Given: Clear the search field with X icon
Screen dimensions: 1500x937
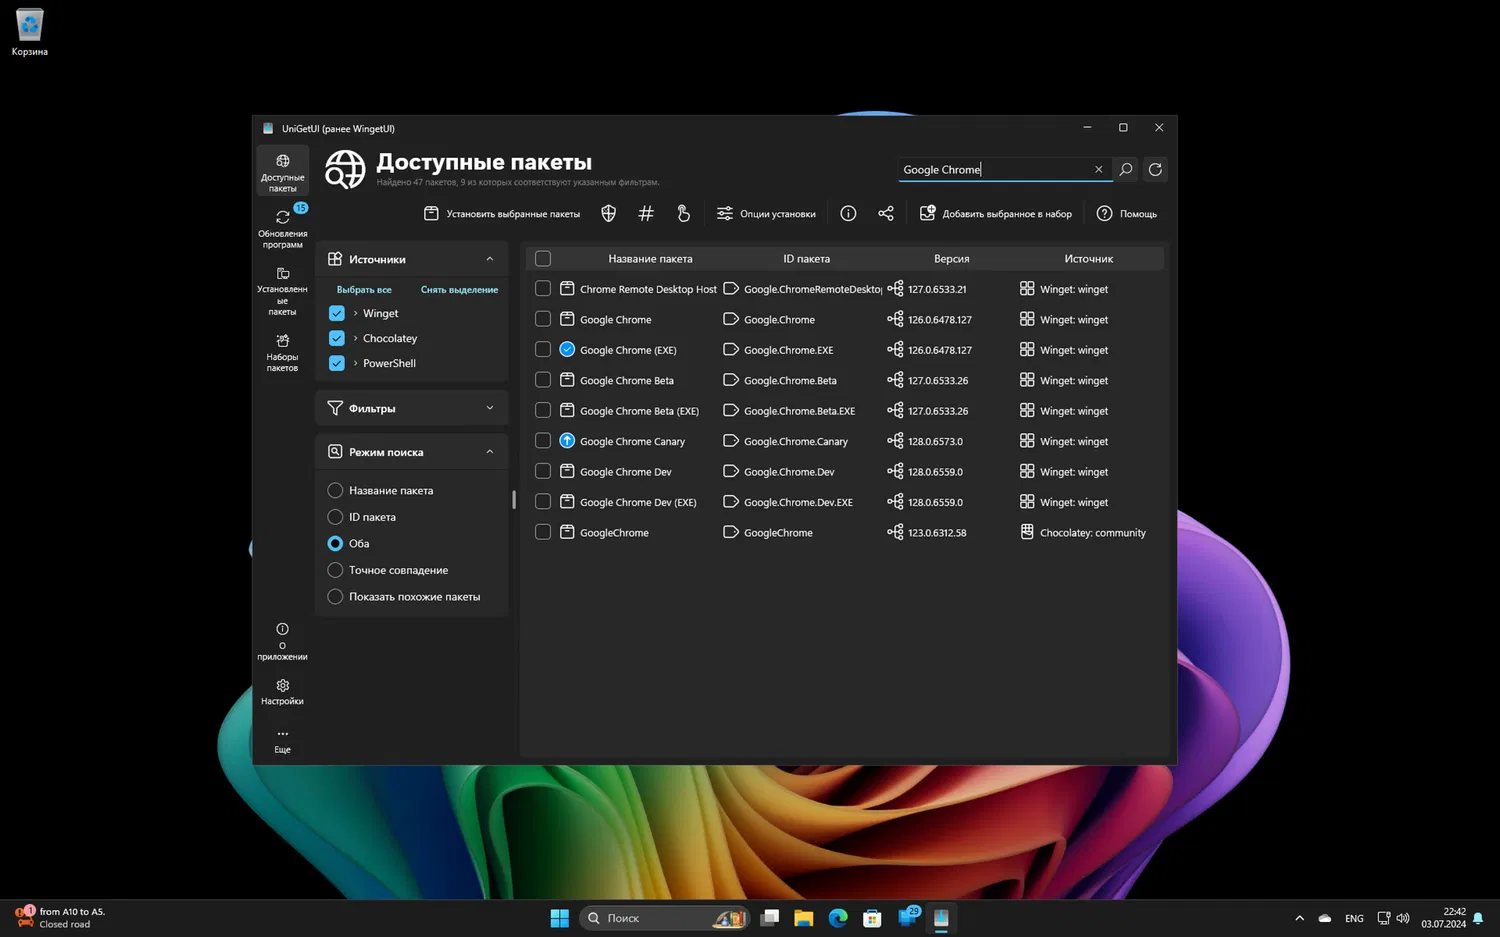Looking at the screenshot, I should click(1098, 170).
